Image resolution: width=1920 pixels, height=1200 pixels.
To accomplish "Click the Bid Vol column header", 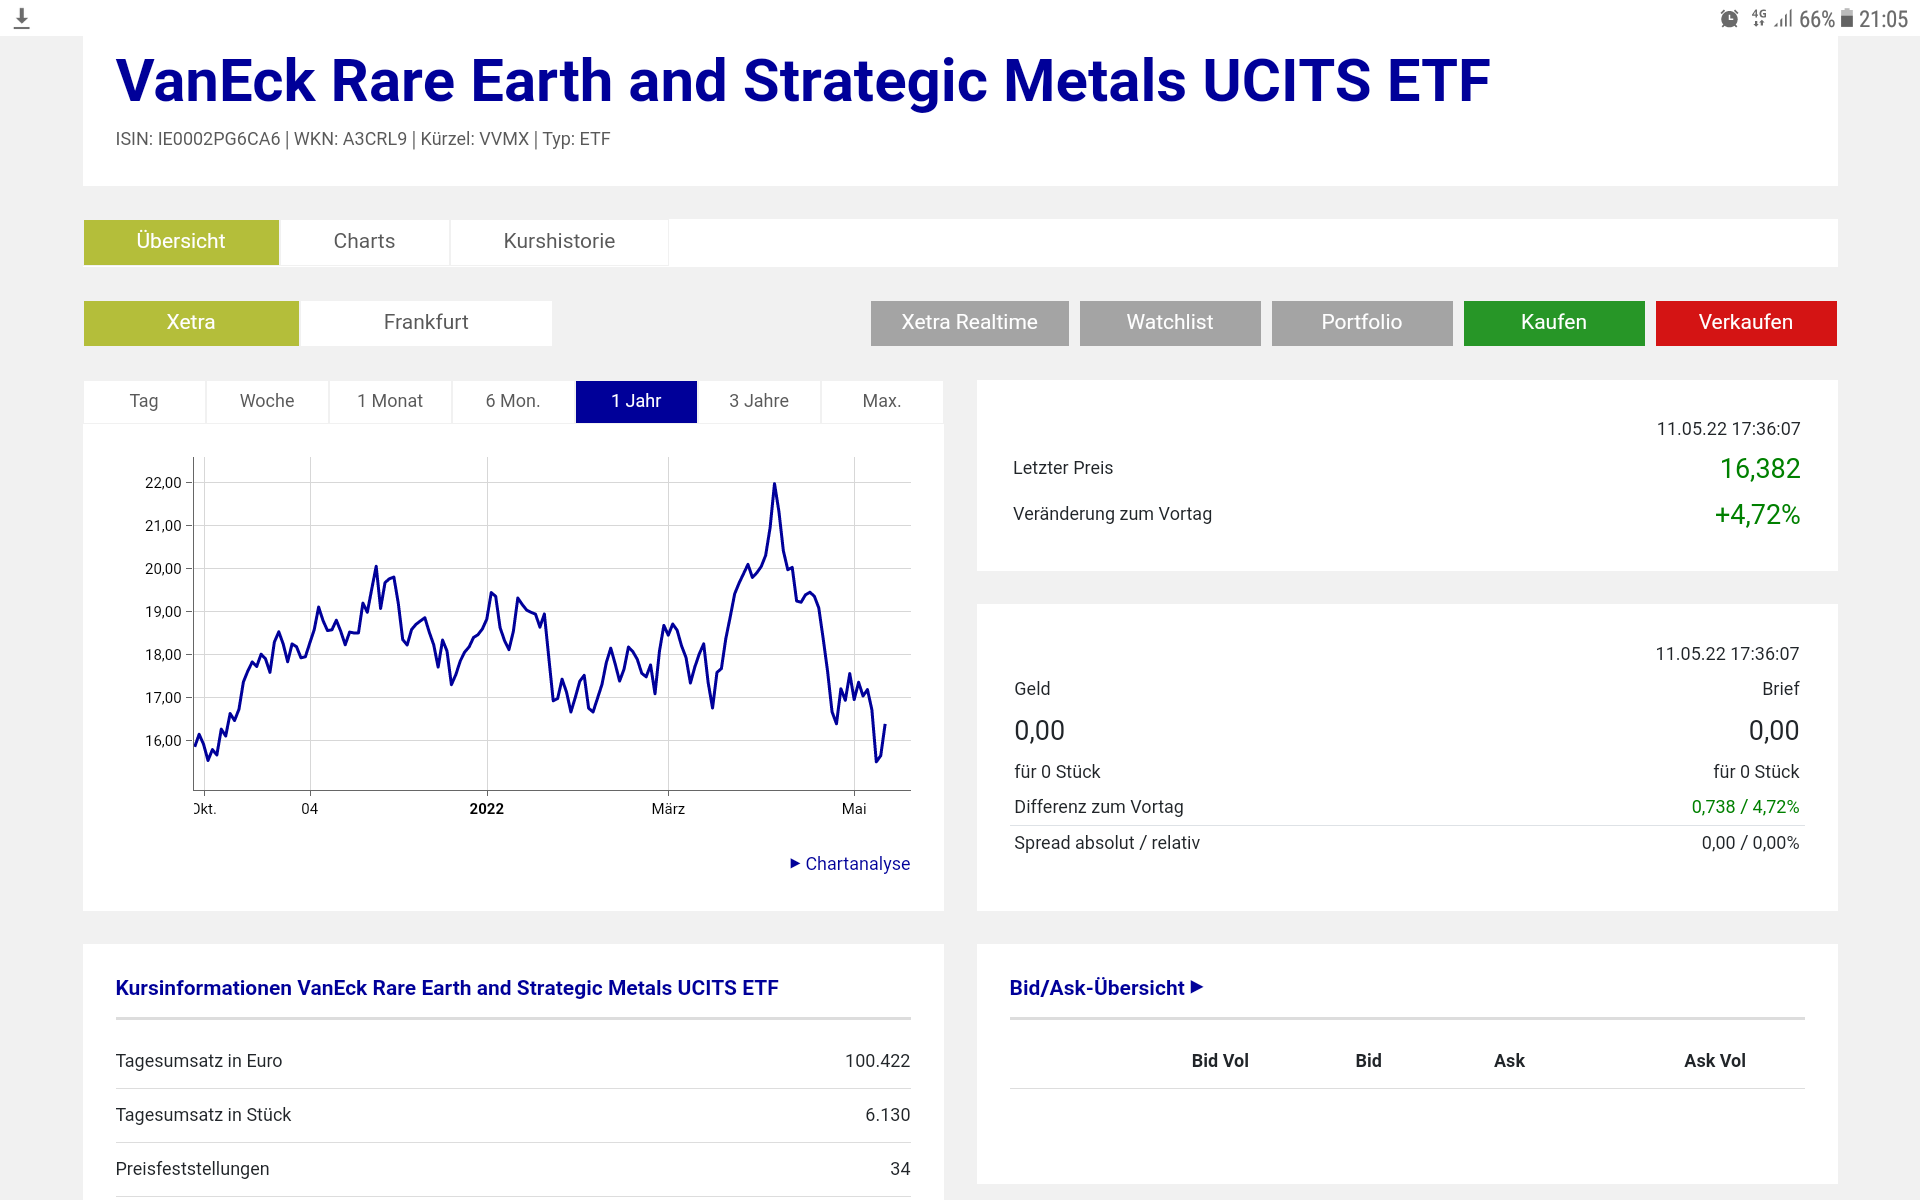I will tap(1220, 1061).
